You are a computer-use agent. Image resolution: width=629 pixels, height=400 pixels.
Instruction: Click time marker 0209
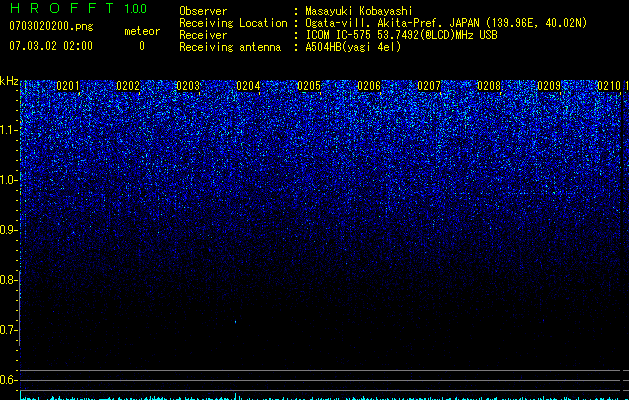tap(549, 86)
